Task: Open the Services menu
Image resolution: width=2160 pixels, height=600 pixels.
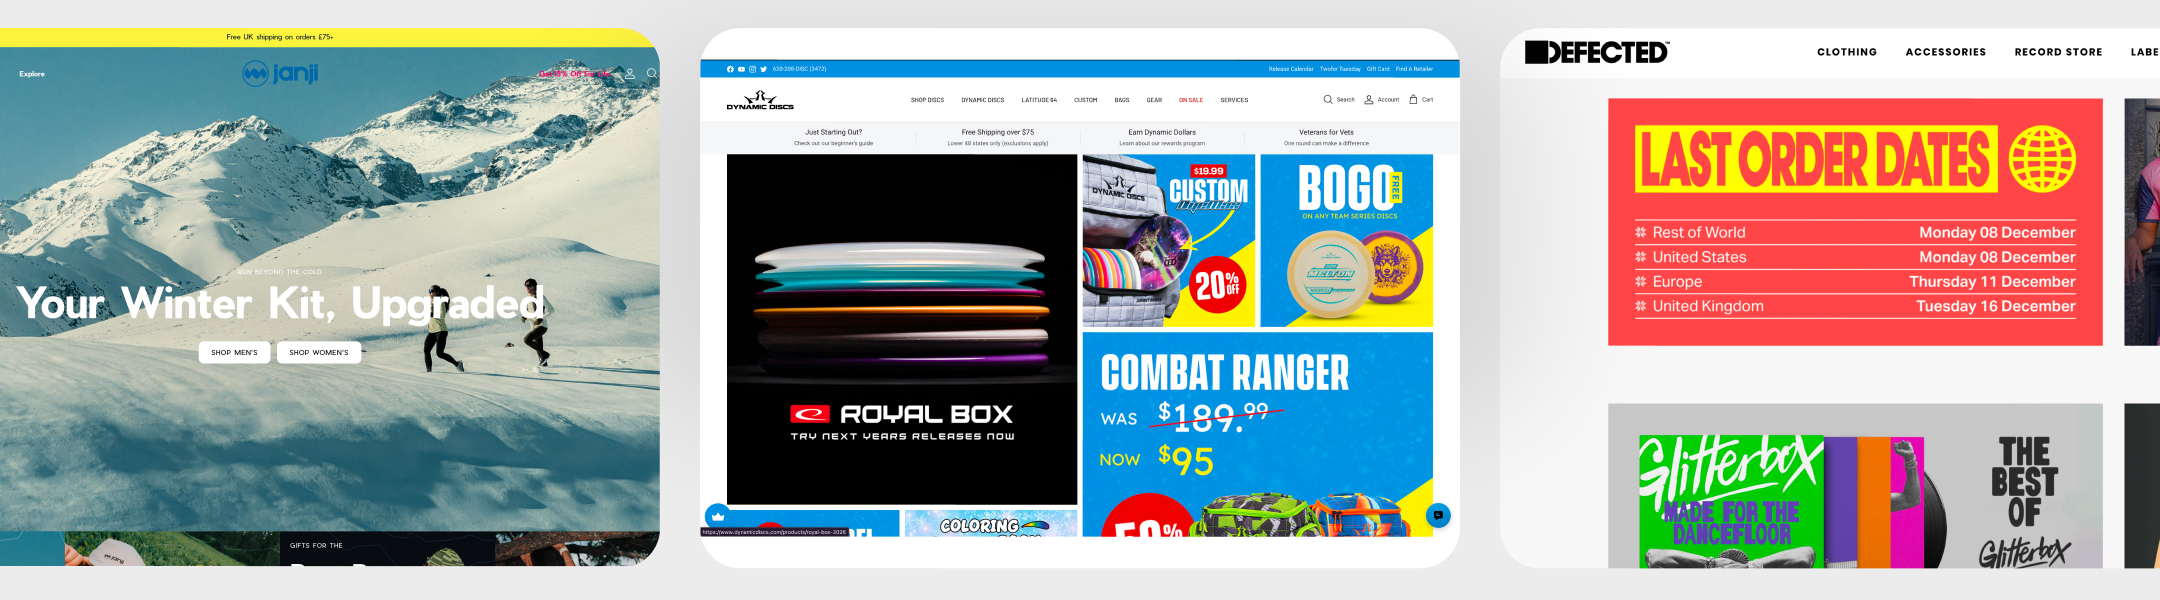Action: click(x=1234, y=100)
